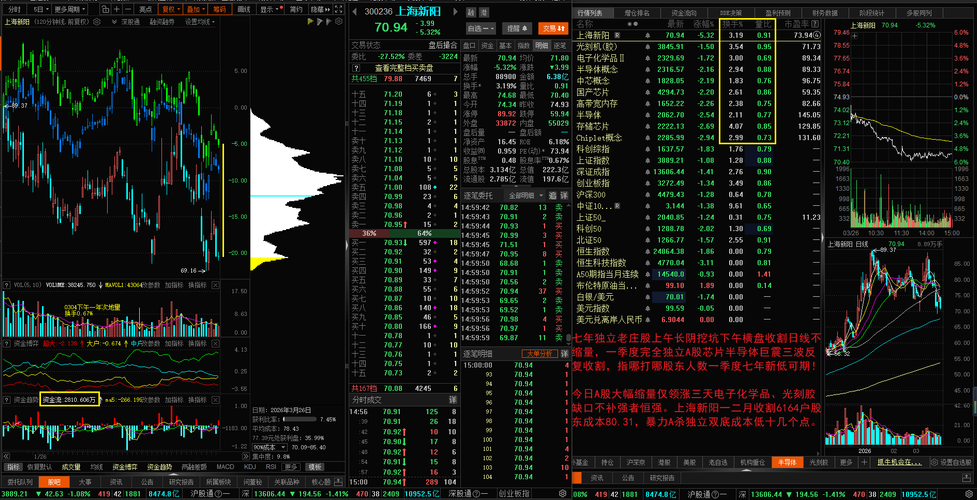Close the VOL indicator panel
Image resolution: width=977 pixels, height=500 pixels.
coord(216,284)
